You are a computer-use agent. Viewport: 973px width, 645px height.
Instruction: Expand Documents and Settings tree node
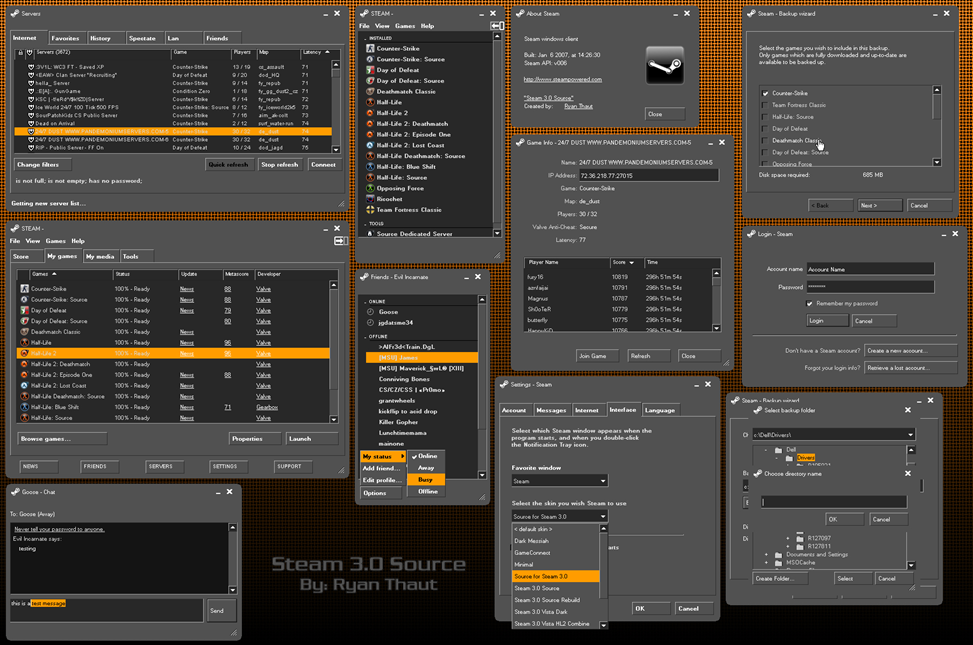coord(766,555)
